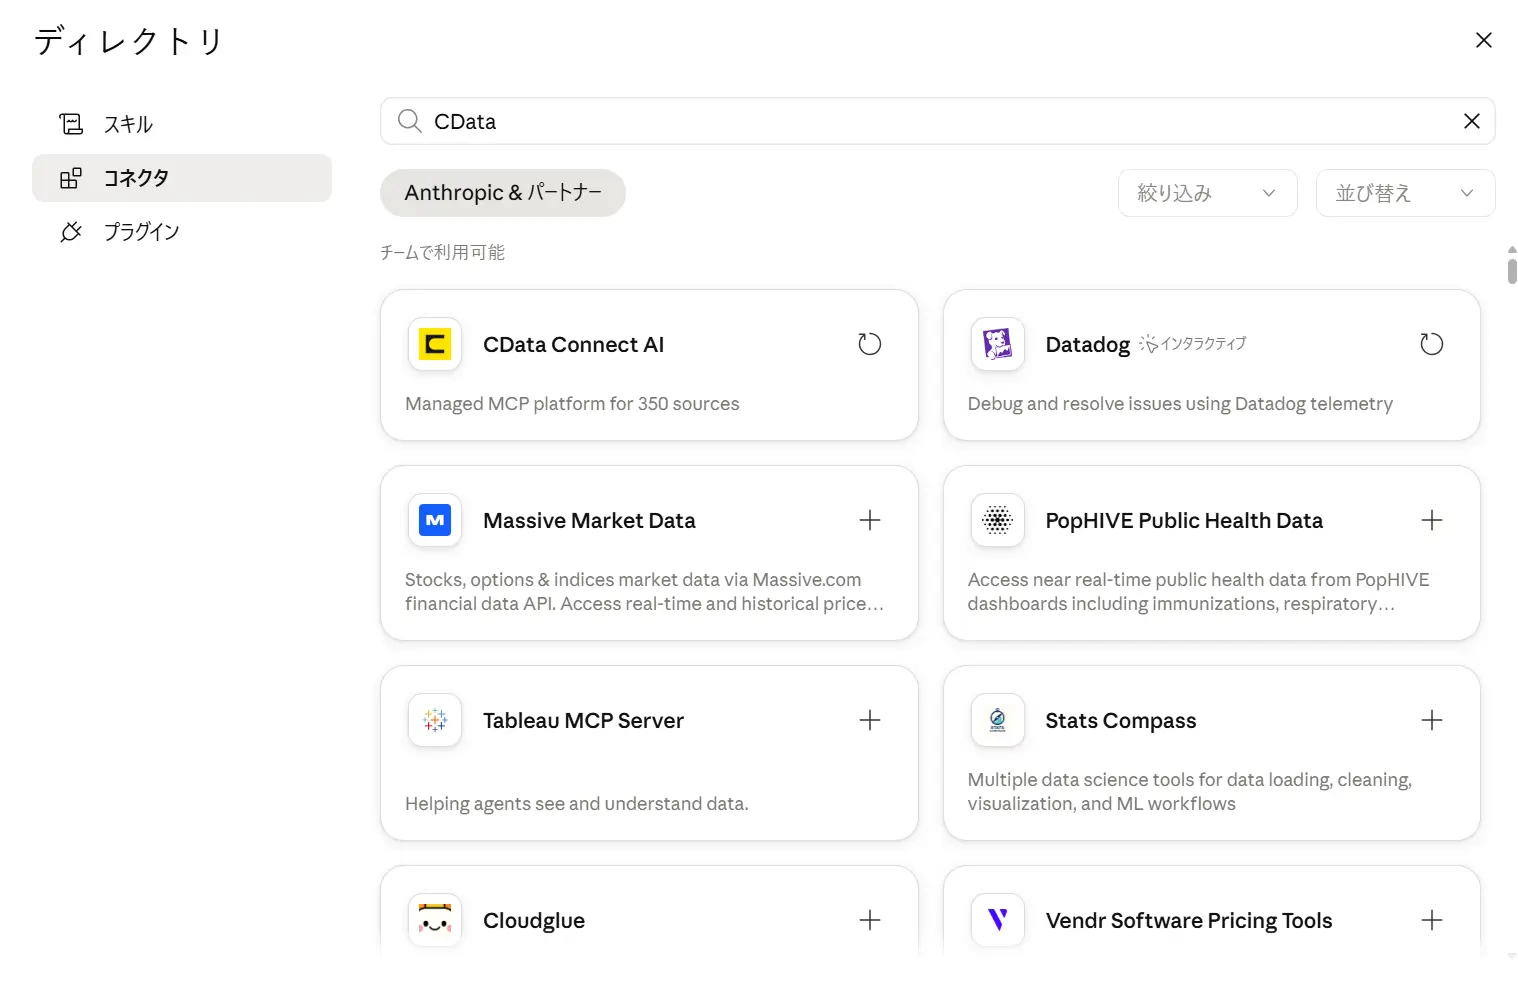Open the CData Connect AI title
1518x991 pixels.
pos(573,344)
